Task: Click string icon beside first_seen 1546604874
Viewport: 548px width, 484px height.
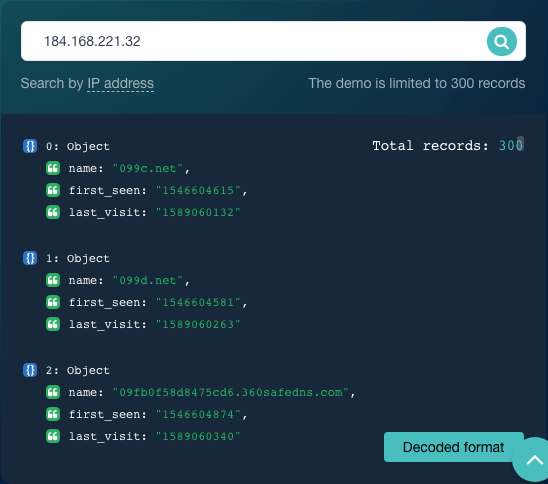Action: pyautogui.click(x=53, y=414)
